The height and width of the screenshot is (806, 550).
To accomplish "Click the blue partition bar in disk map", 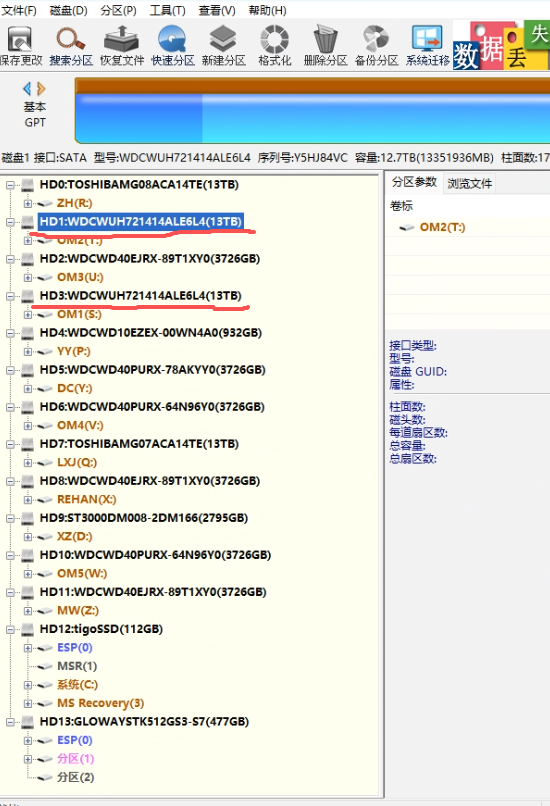I will pos(313,118).
